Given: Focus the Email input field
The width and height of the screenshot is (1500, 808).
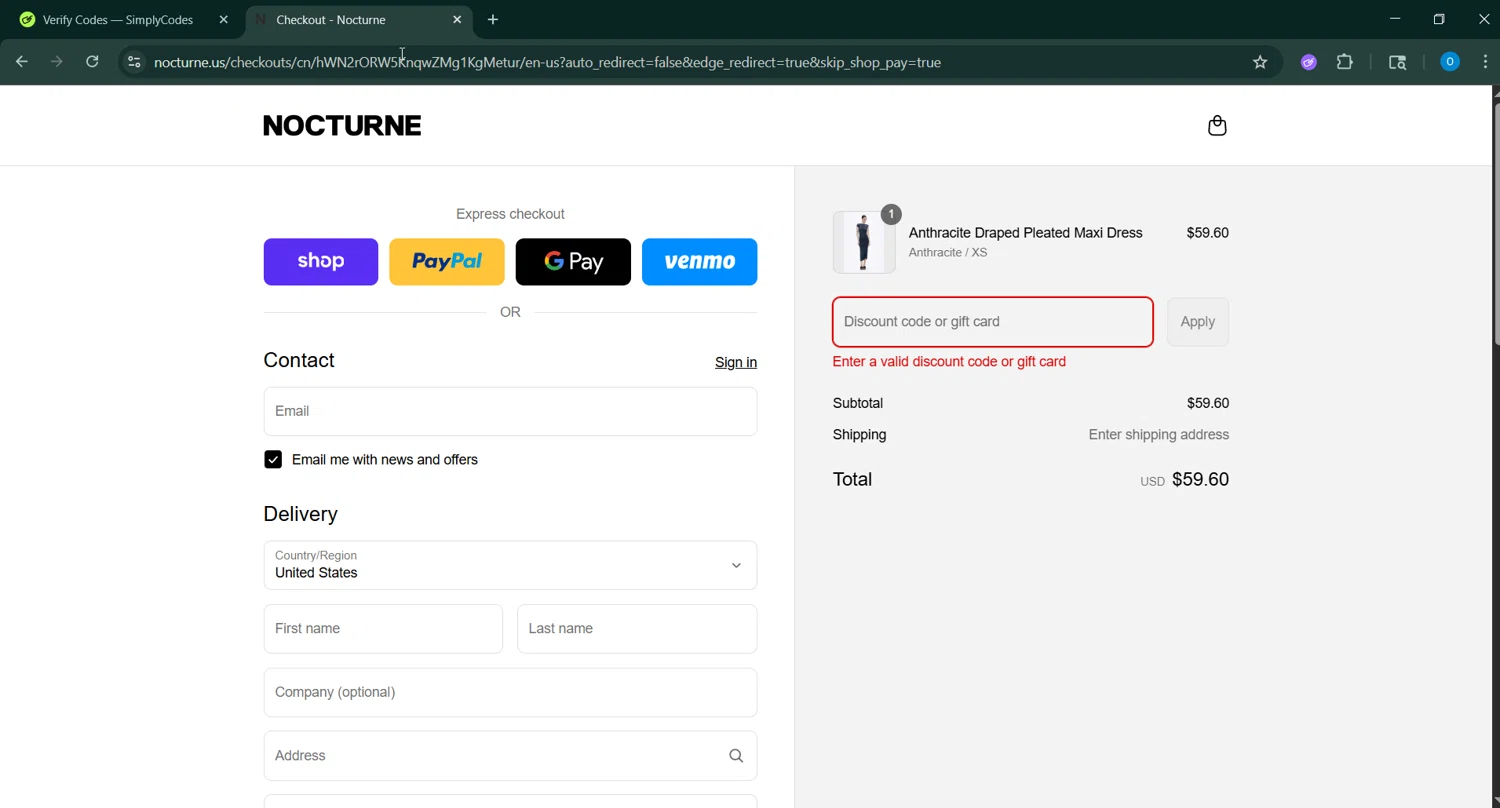Looking at the screenshot, I should [510, 411].
